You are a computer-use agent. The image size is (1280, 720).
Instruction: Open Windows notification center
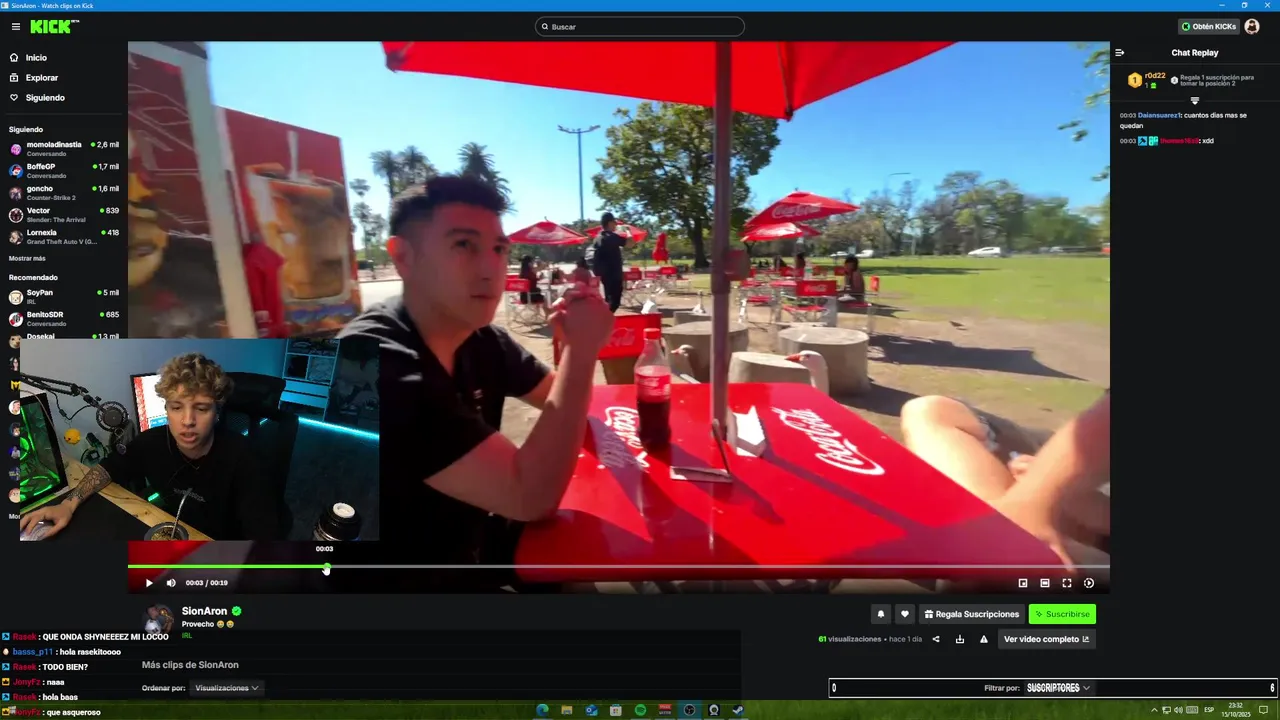click(1264, 710)
